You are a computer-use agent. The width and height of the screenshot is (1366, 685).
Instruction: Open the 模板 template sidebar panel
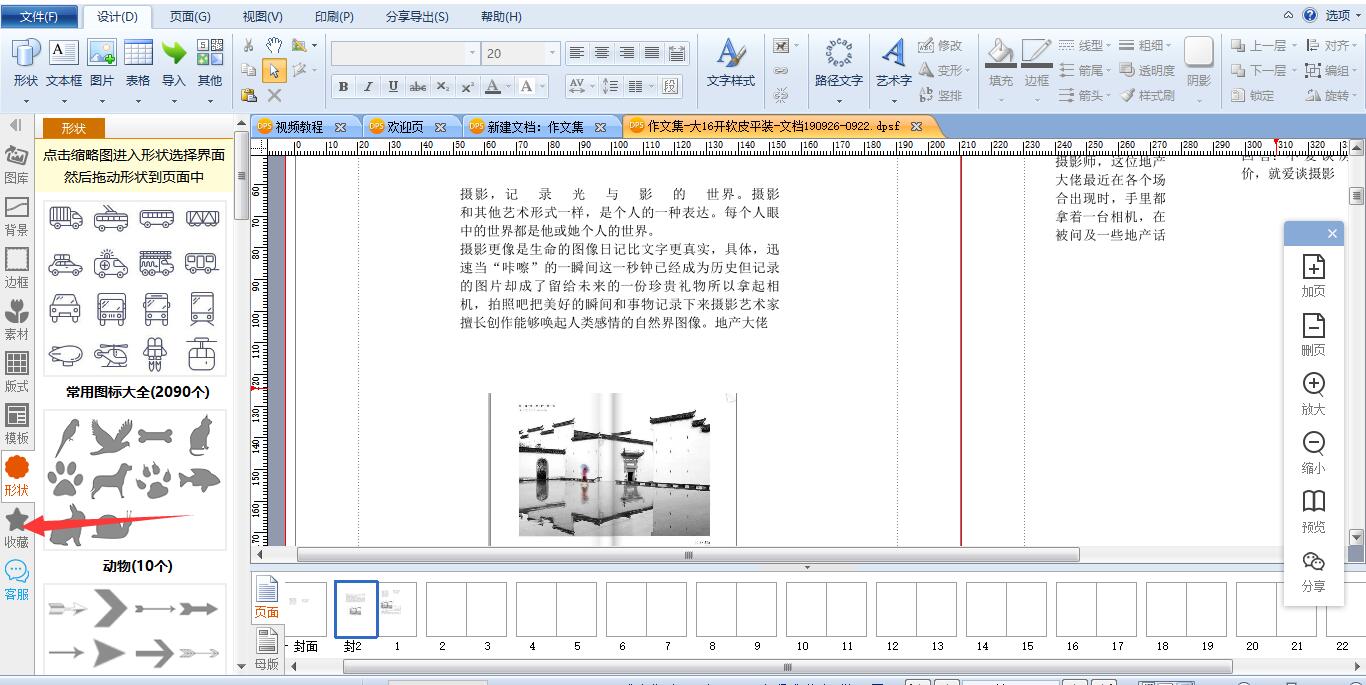[17, 425]
